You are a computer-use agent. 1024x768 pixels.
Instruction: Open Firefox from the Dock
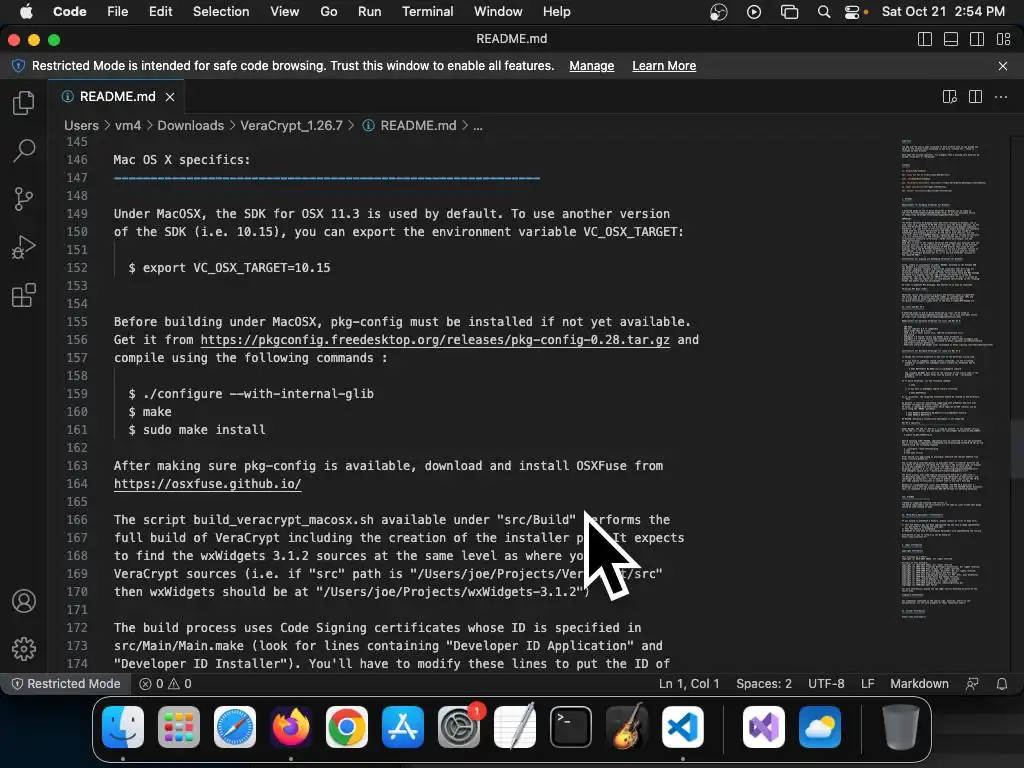coord(291,727)
